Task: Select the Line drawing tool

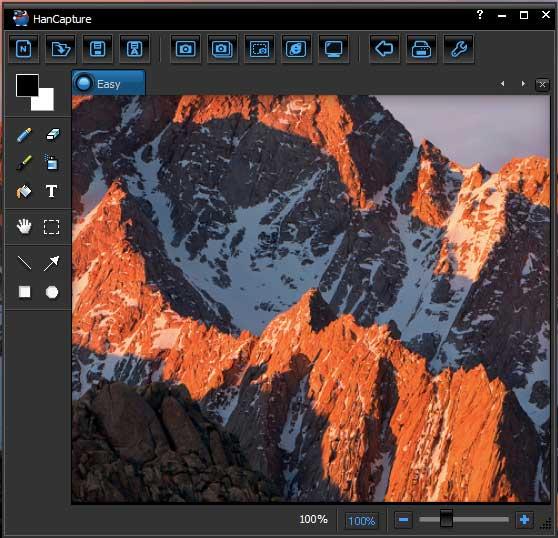Action: (x=25, y=263)
